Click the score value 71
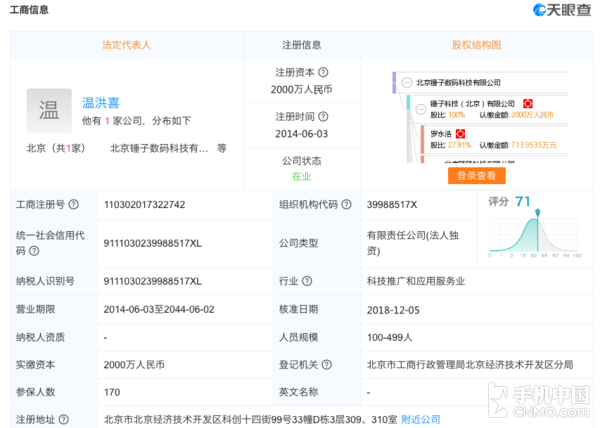Viewport: 600px width, 428px height. coord(523,201)
